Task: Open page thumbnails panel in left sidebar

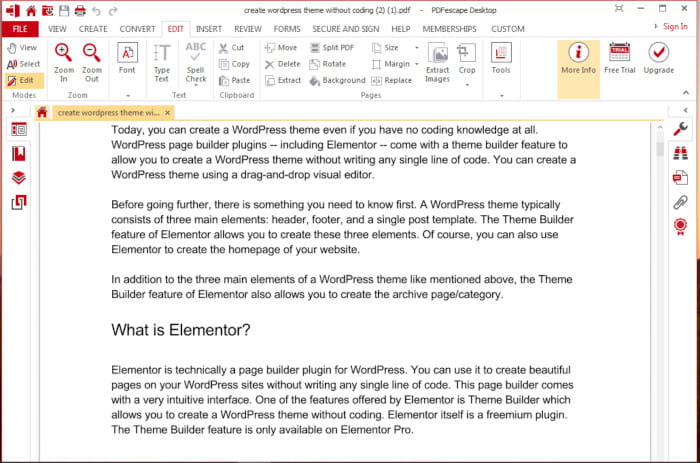Action: point(19,129)
